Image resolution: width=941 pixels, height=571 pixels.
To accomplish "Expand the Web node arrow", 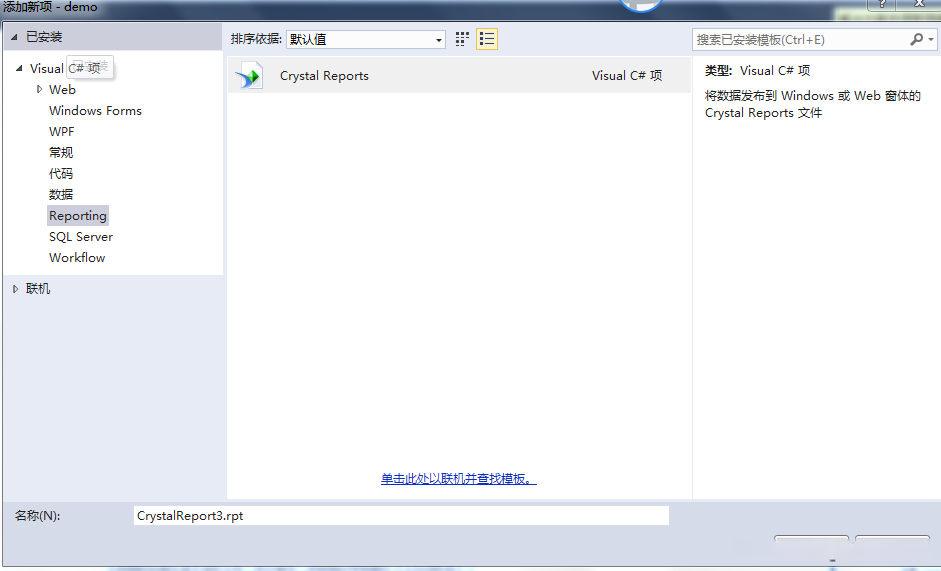I will pos(39,89).
